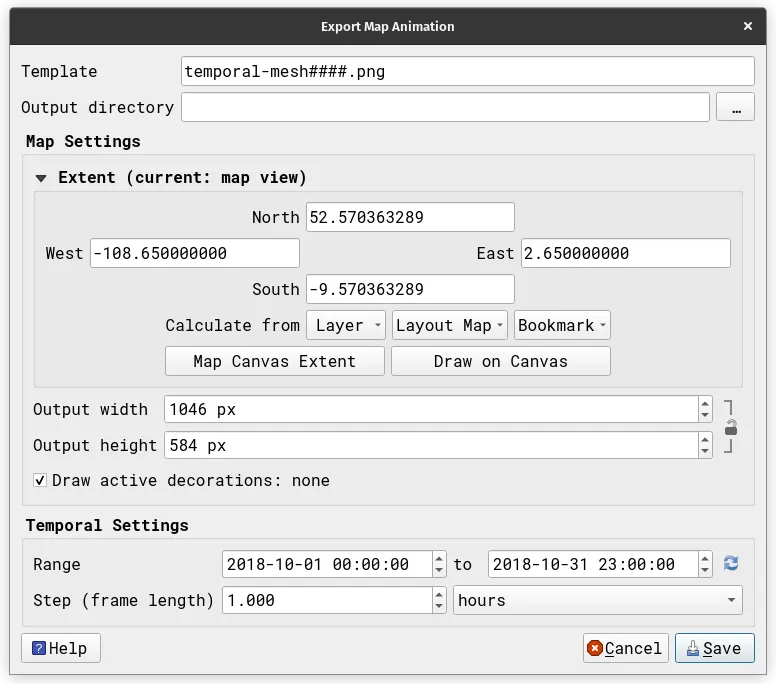Click the refresh temporal range icon
Screen dimensions: 776x684
[x=731, y=564]
